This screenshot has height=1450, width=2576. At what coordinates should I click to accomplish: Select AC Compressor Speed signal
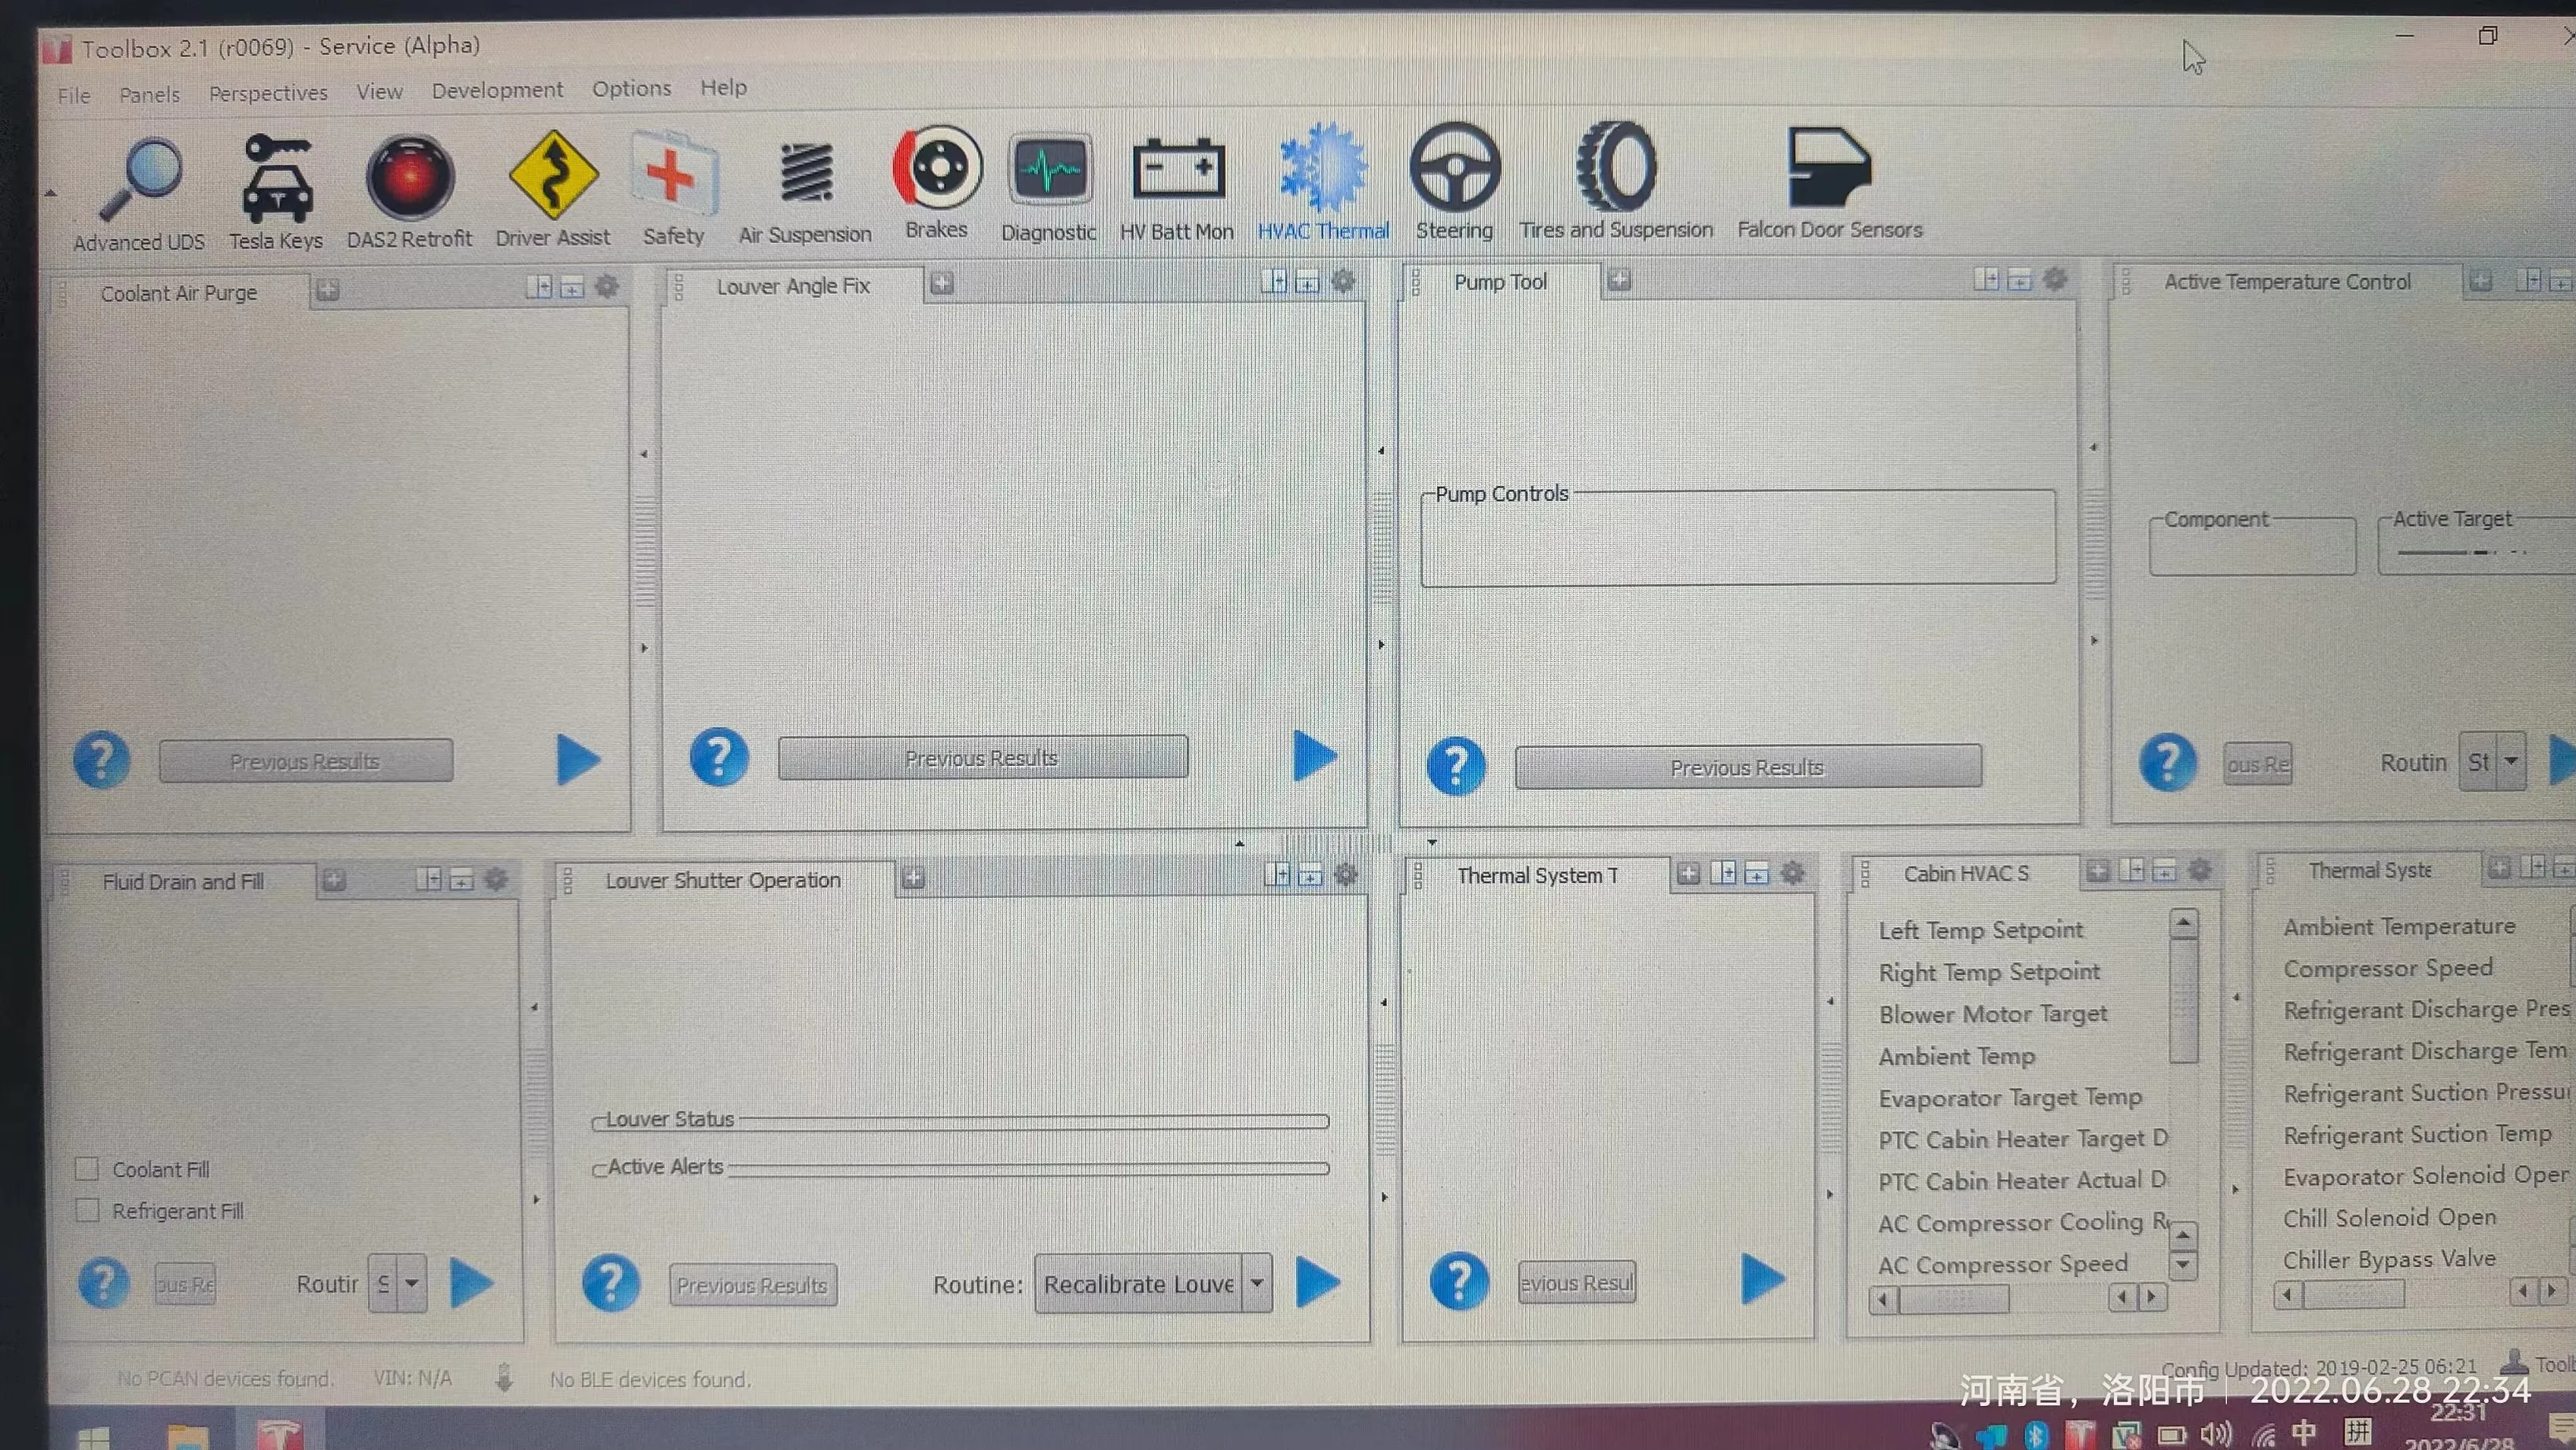pos(2002,1264)
